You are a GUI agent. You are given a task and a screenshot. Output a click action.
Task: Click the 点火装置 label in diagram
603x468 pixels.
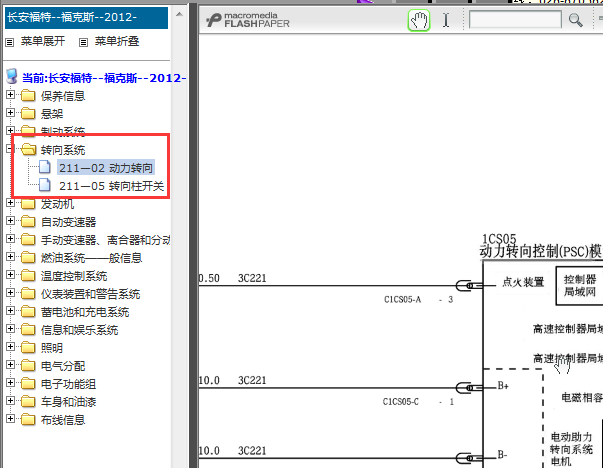523,282
